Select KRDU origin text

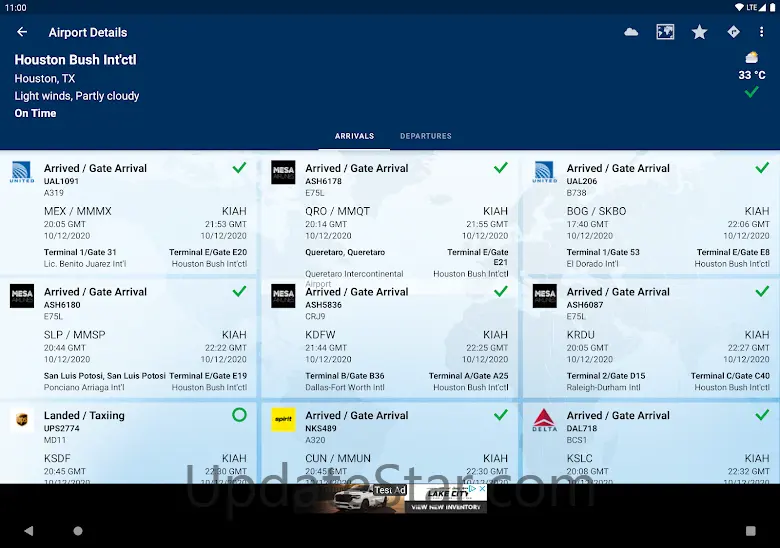581,335
